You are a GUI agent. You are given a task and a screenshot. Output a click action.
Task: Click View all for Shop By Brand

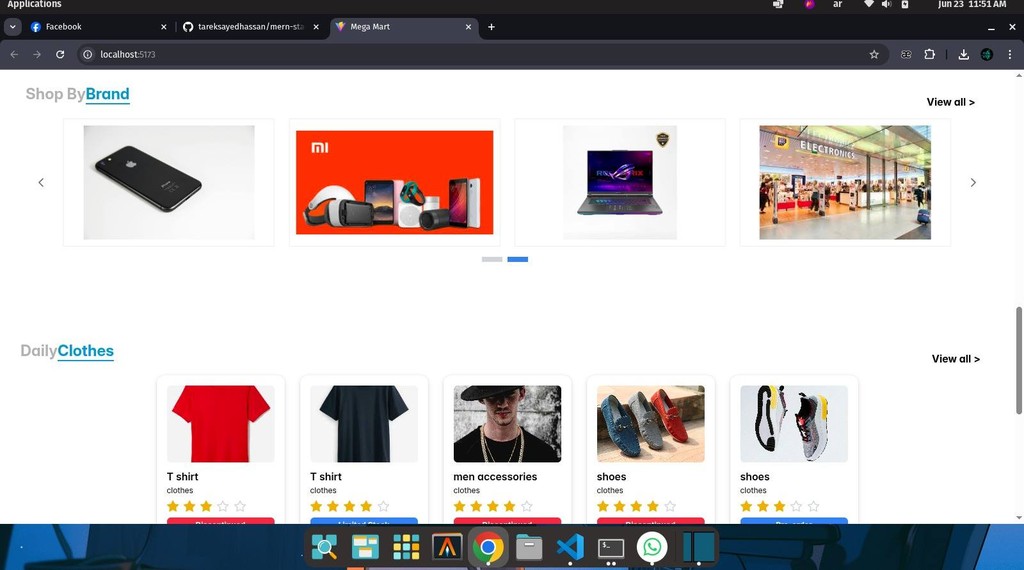tap(950, 102)
